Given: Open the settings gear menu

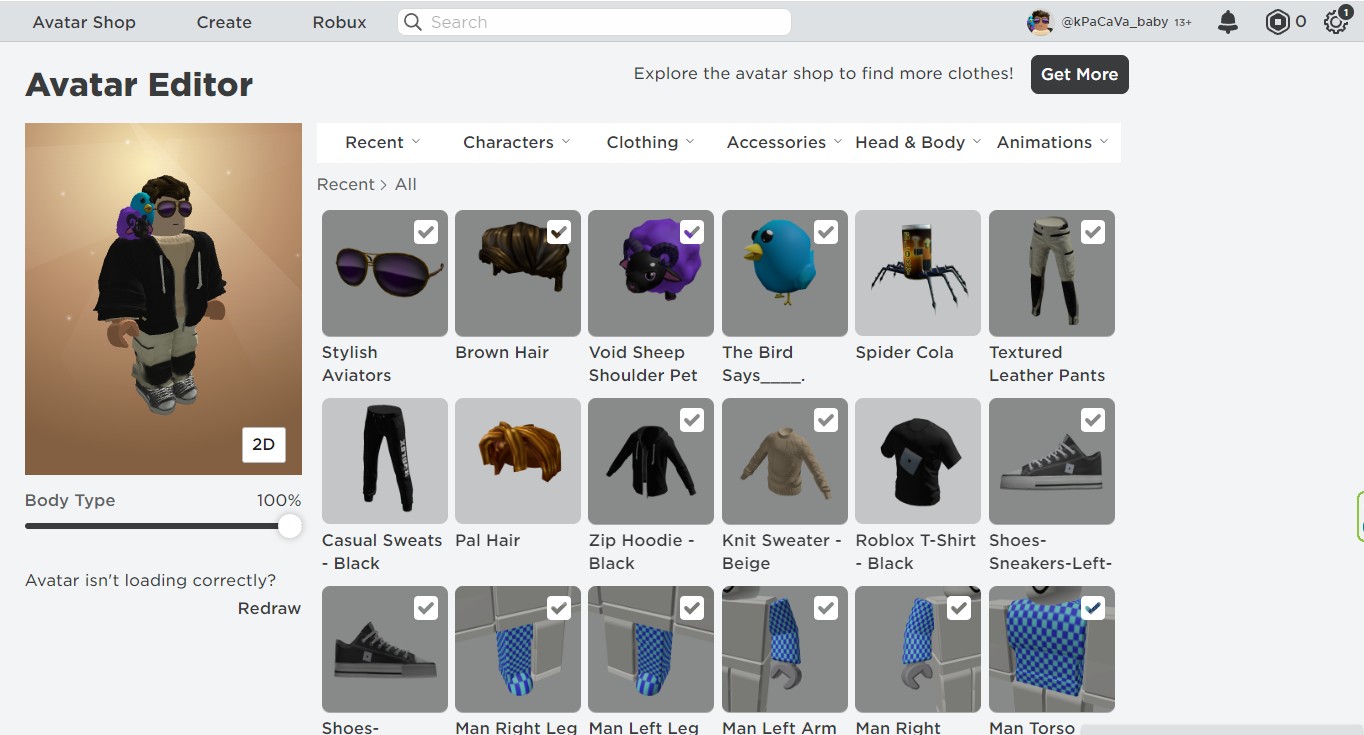Looking at the screenshot, I should (x=1336, y=22).
